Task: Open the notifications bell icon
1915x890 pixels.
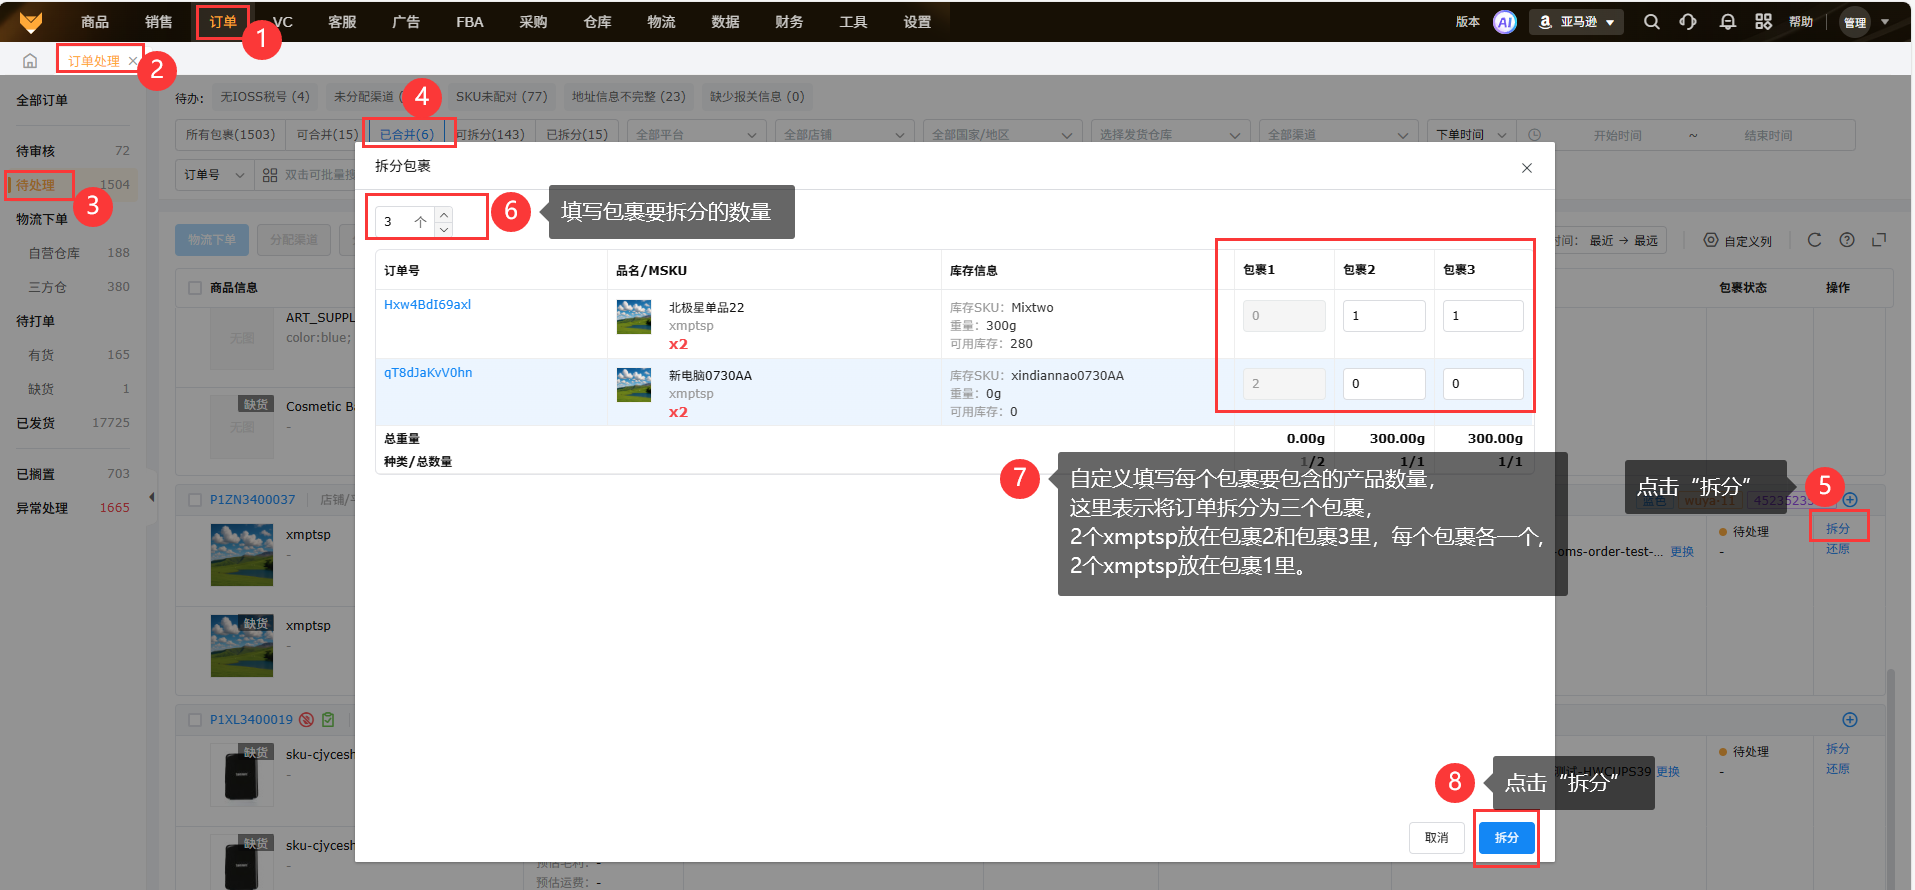Action: click(x=1727, y=22)
